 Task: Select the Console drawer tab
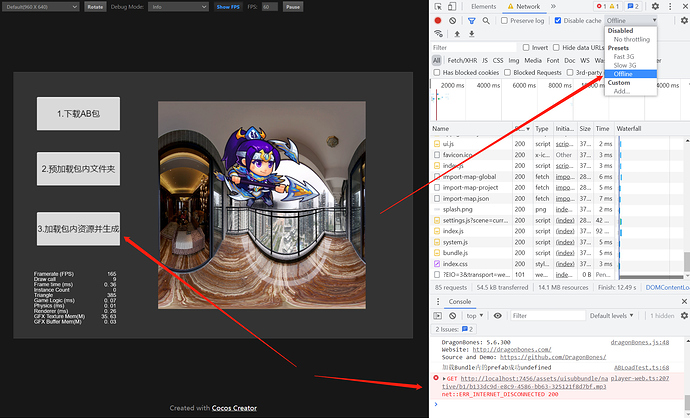point(460,301)
